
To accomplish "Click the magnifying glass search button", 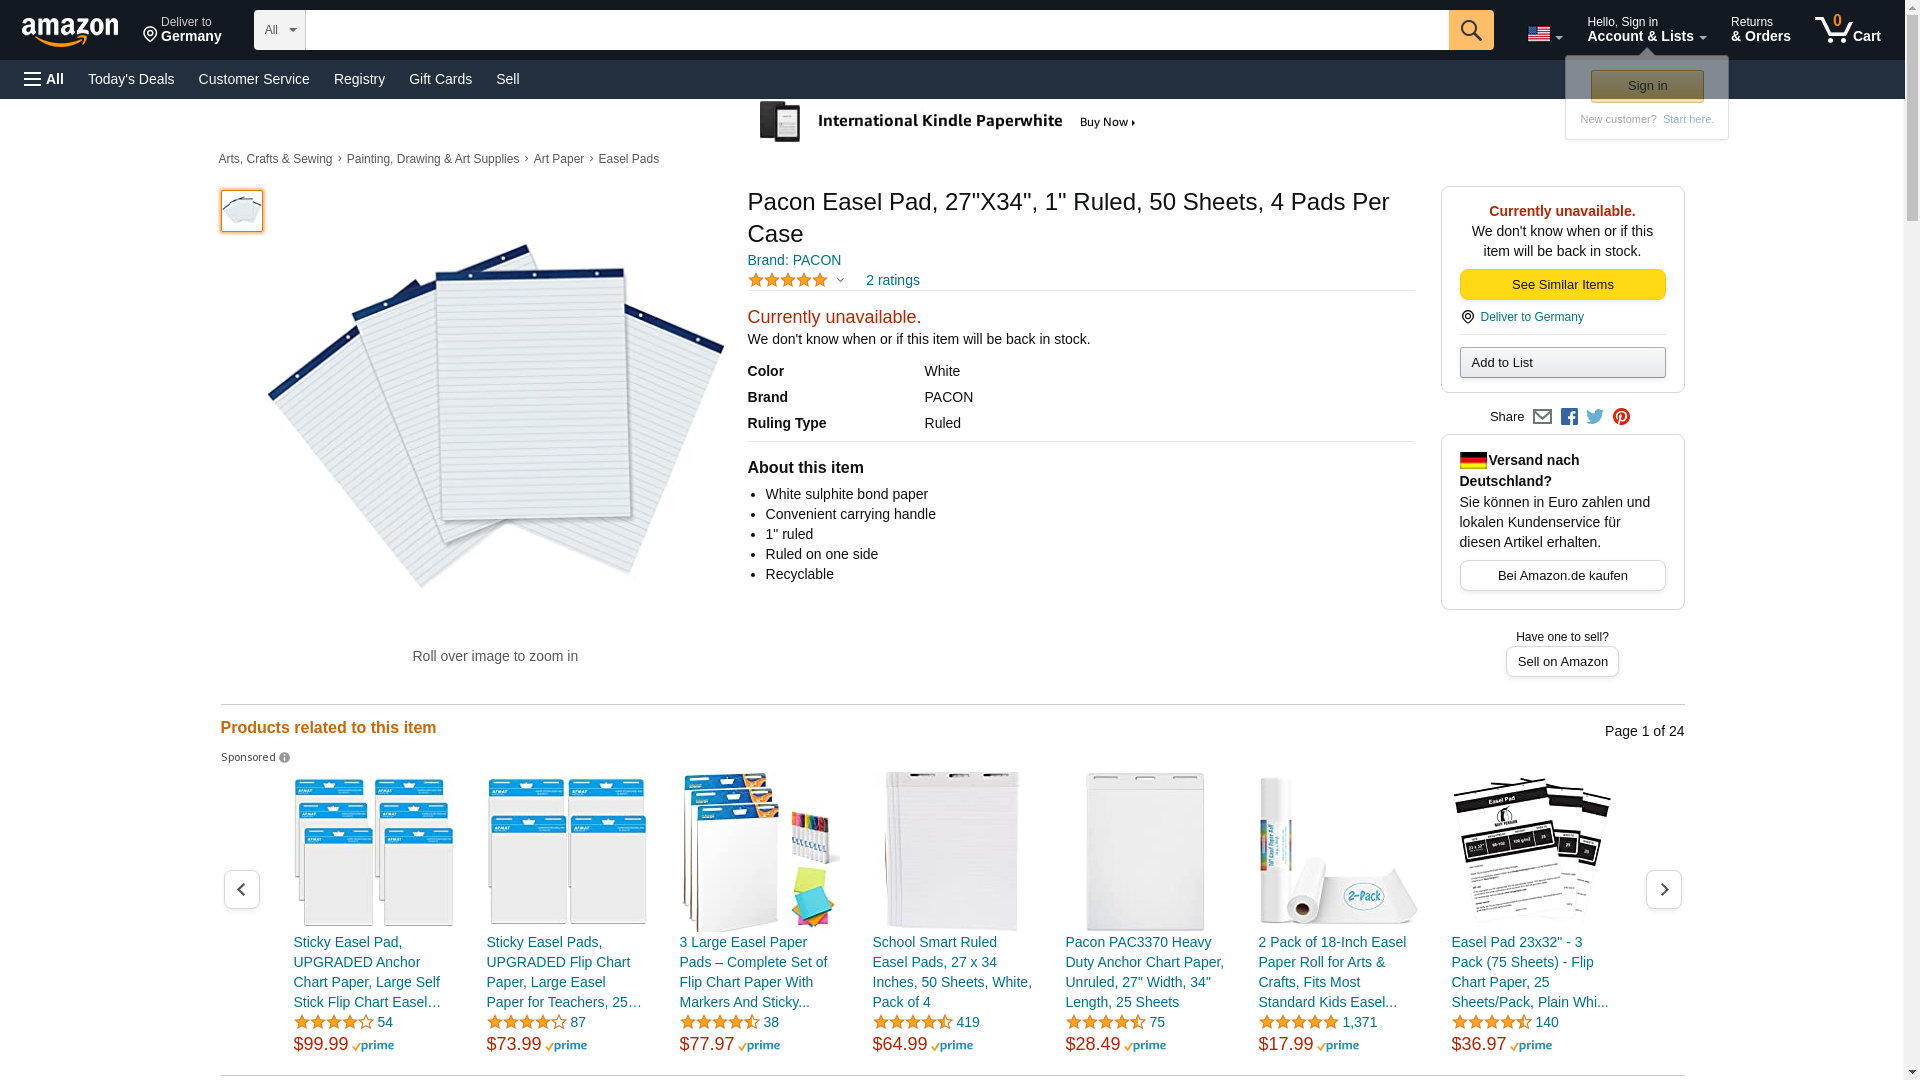I will coord(1470,30).
